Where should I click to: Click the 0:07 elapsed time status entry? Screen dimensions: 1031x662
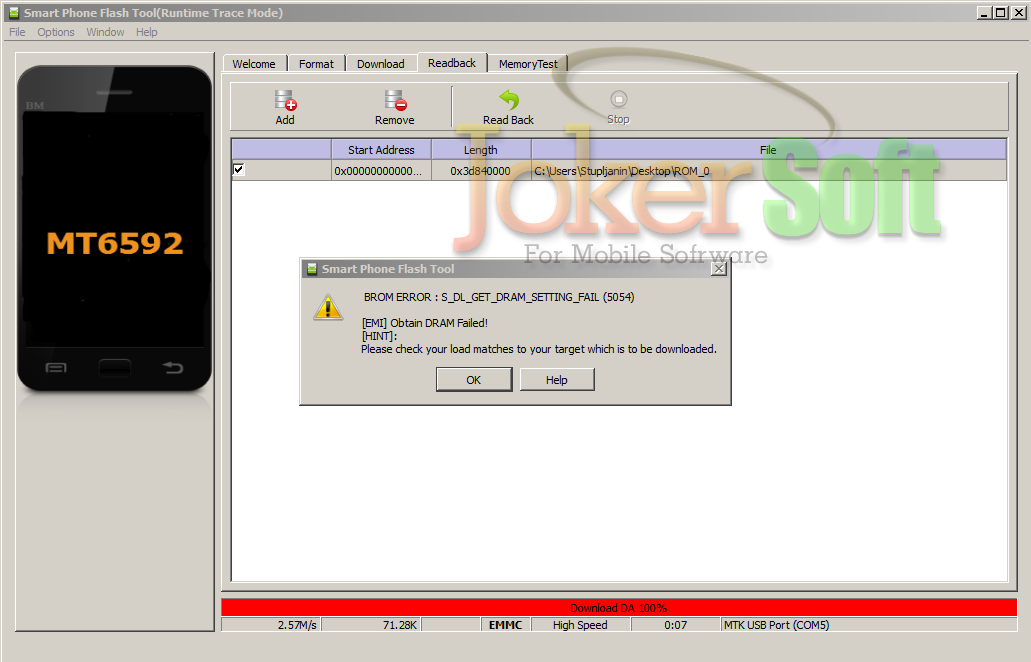676,625
